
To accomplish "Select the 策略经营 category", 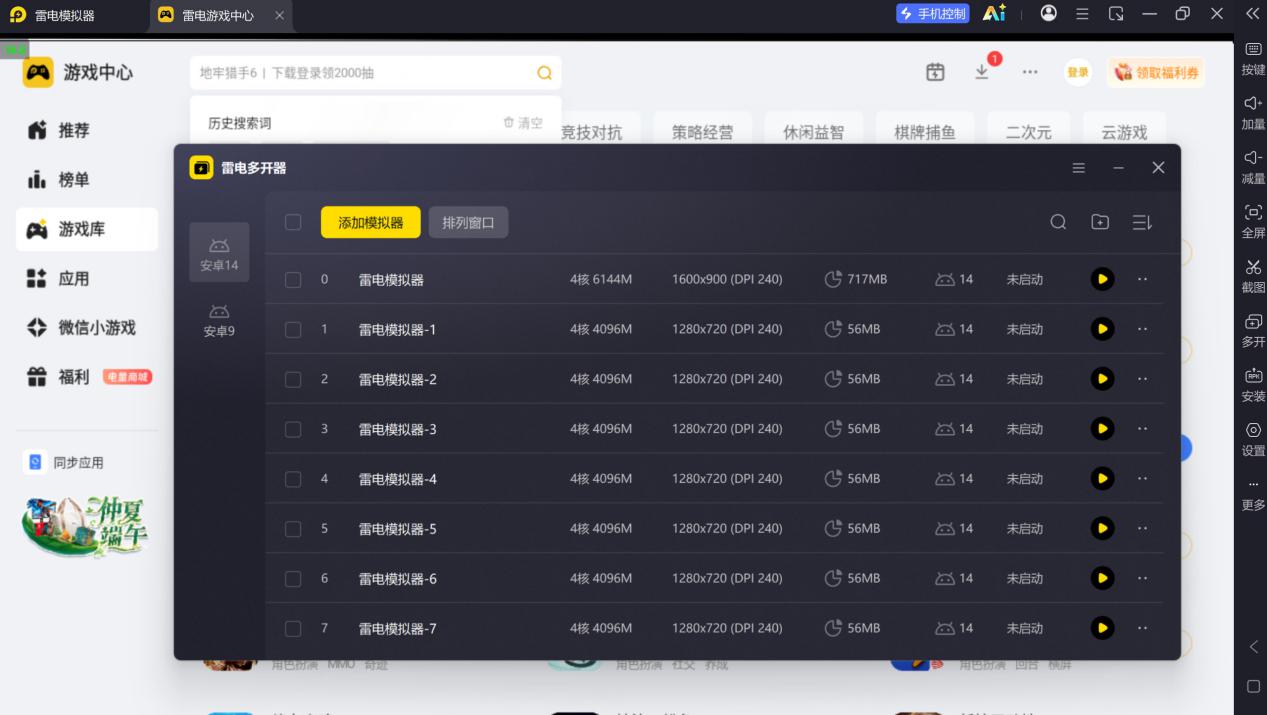I will (702, 132).
